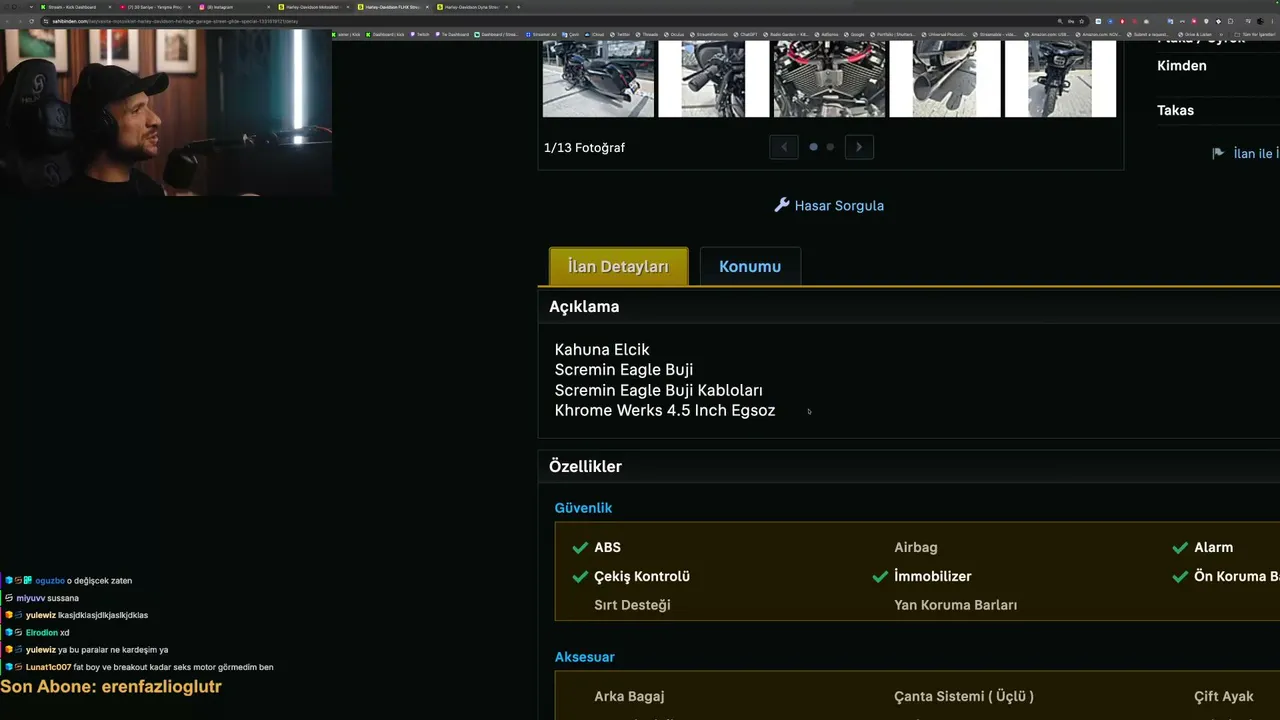Switch to the 30 Saniye YouTube browser tab
Viewport: 1280px width, 720px height.
point(154,7)
